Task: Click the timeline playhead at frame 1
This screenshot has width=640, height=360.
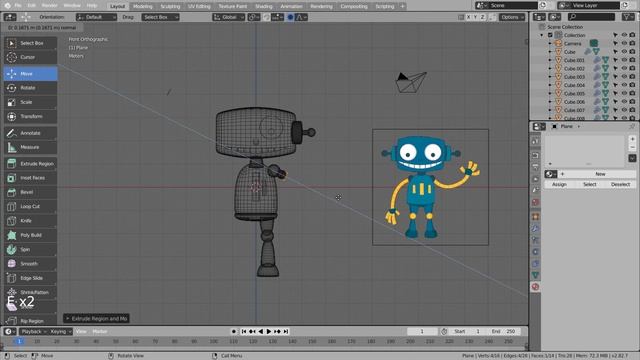Action: pos(19,341)
